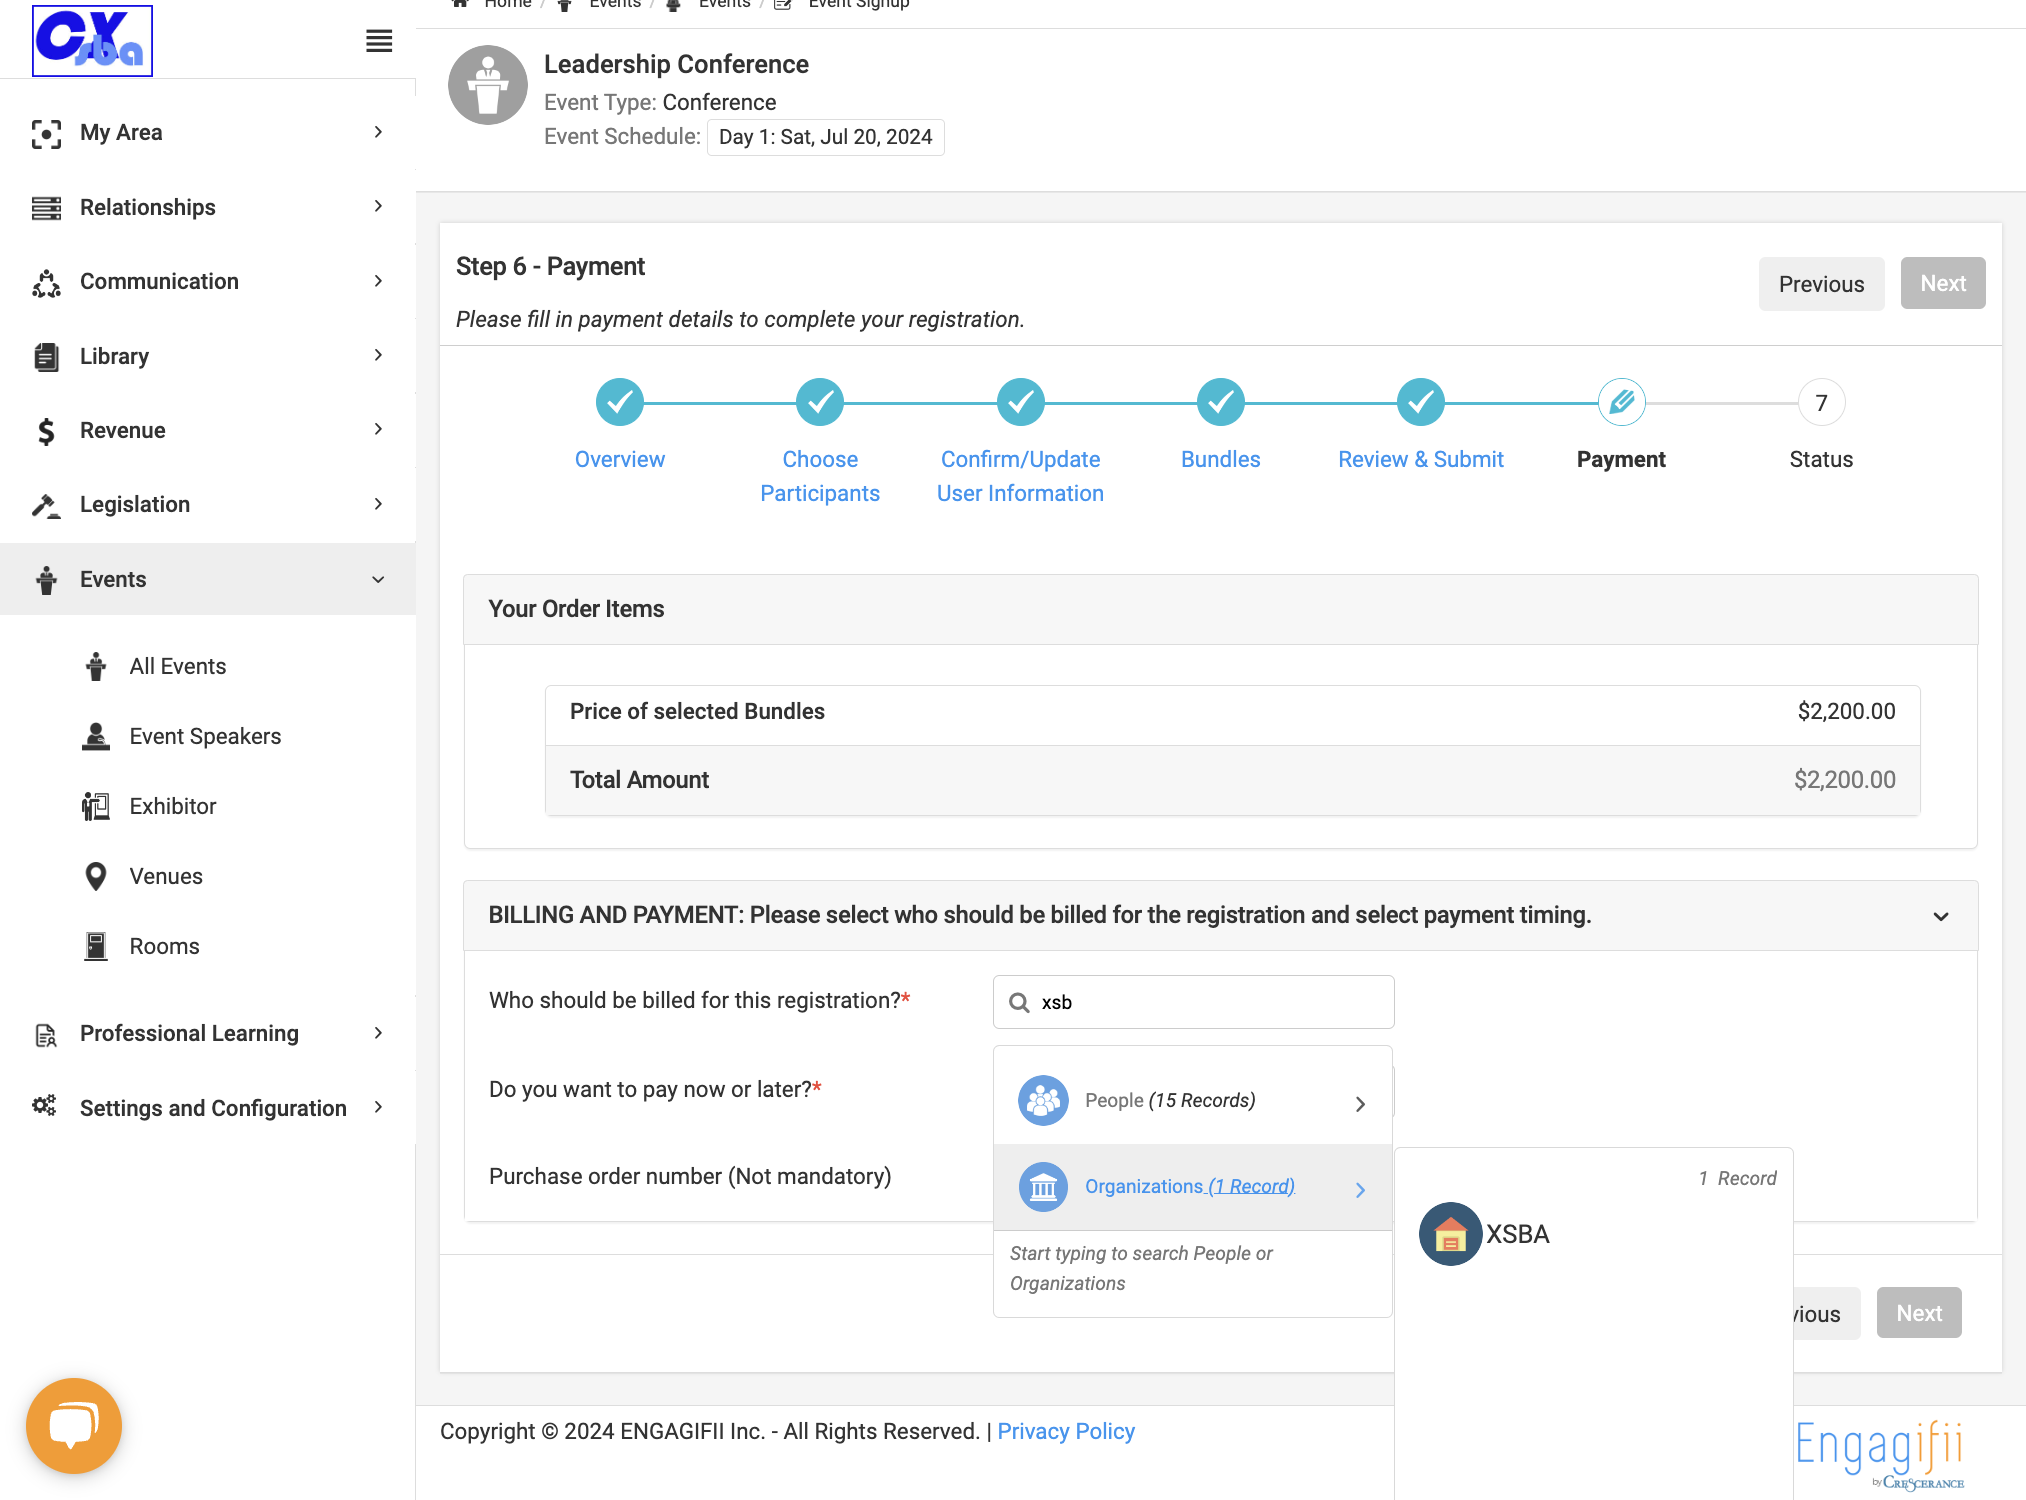Go to Choose Participants step
The height and width of the screenshot is (1500, 2026).
pos(819,476)
